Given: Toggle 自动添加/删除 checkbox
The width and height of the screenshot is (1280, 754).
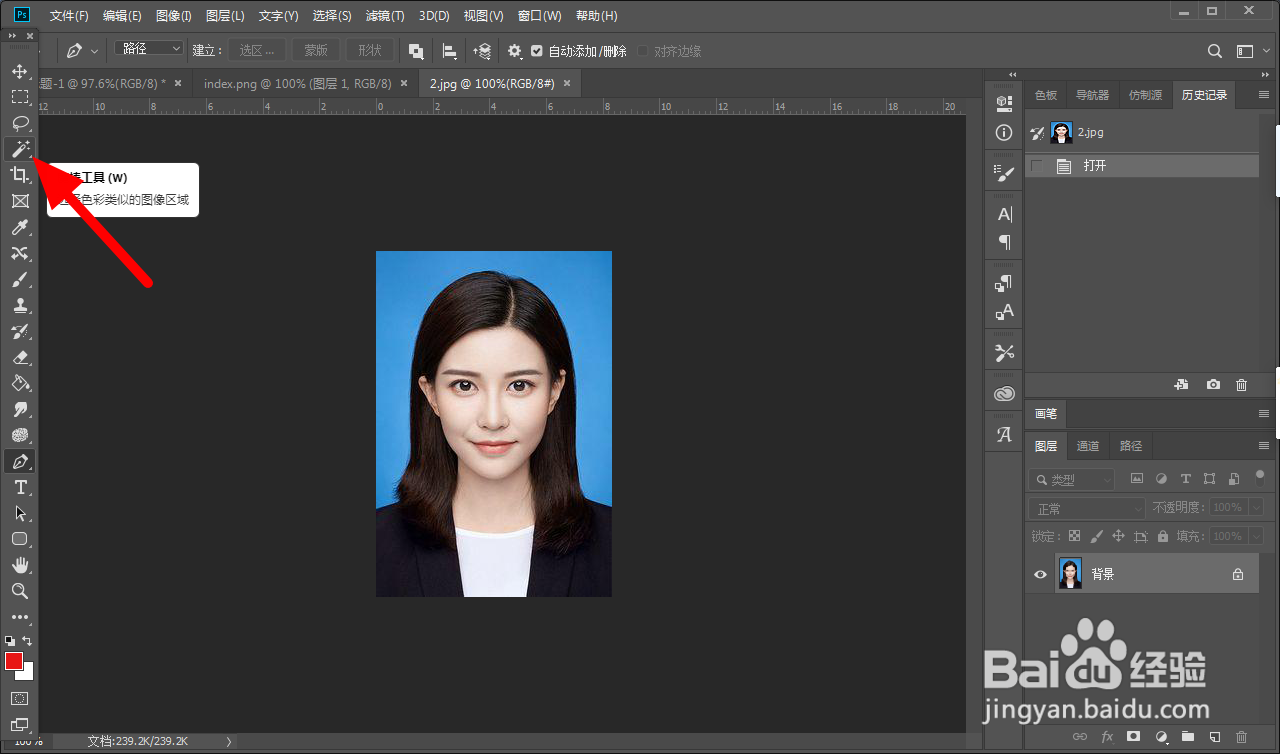Looking at the screenshot, I should [537, 51].
